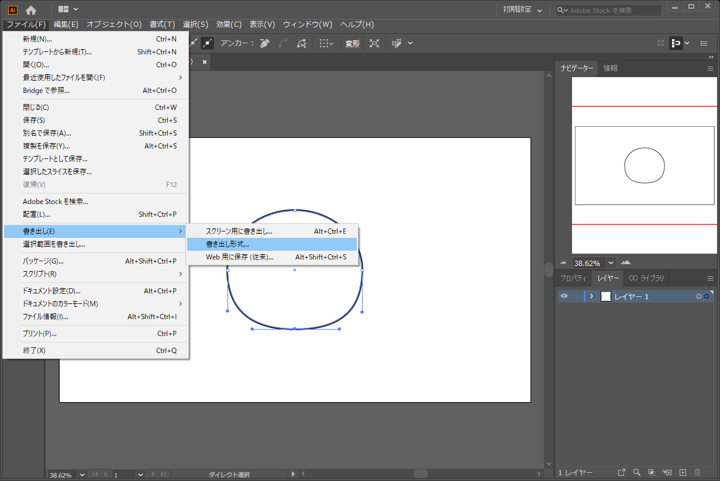Click the status bar ダイレクト選択 flyout arrow
The height and width of the screenshot is (481, 720).
293,474
